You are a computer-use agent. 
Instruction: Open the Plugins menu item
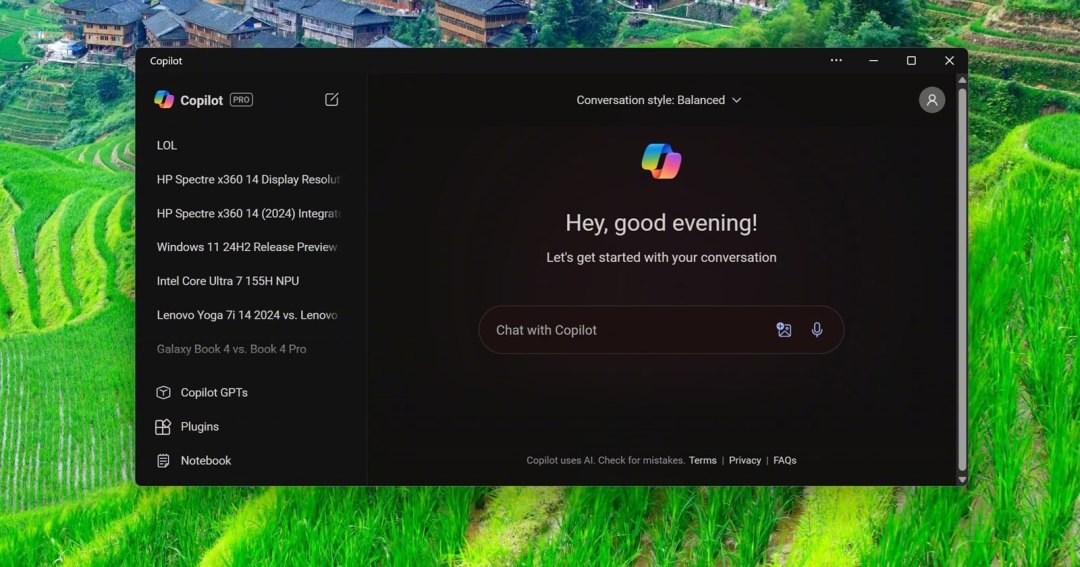click(187, 427)
